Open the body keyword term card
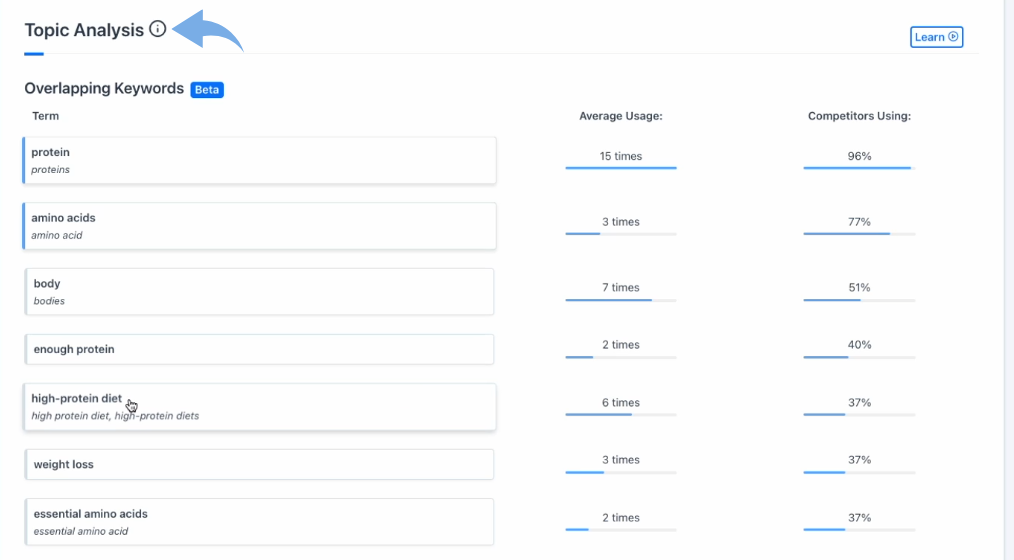The image size is (1014, 560). pyautogui.click(x=259, y=291)
